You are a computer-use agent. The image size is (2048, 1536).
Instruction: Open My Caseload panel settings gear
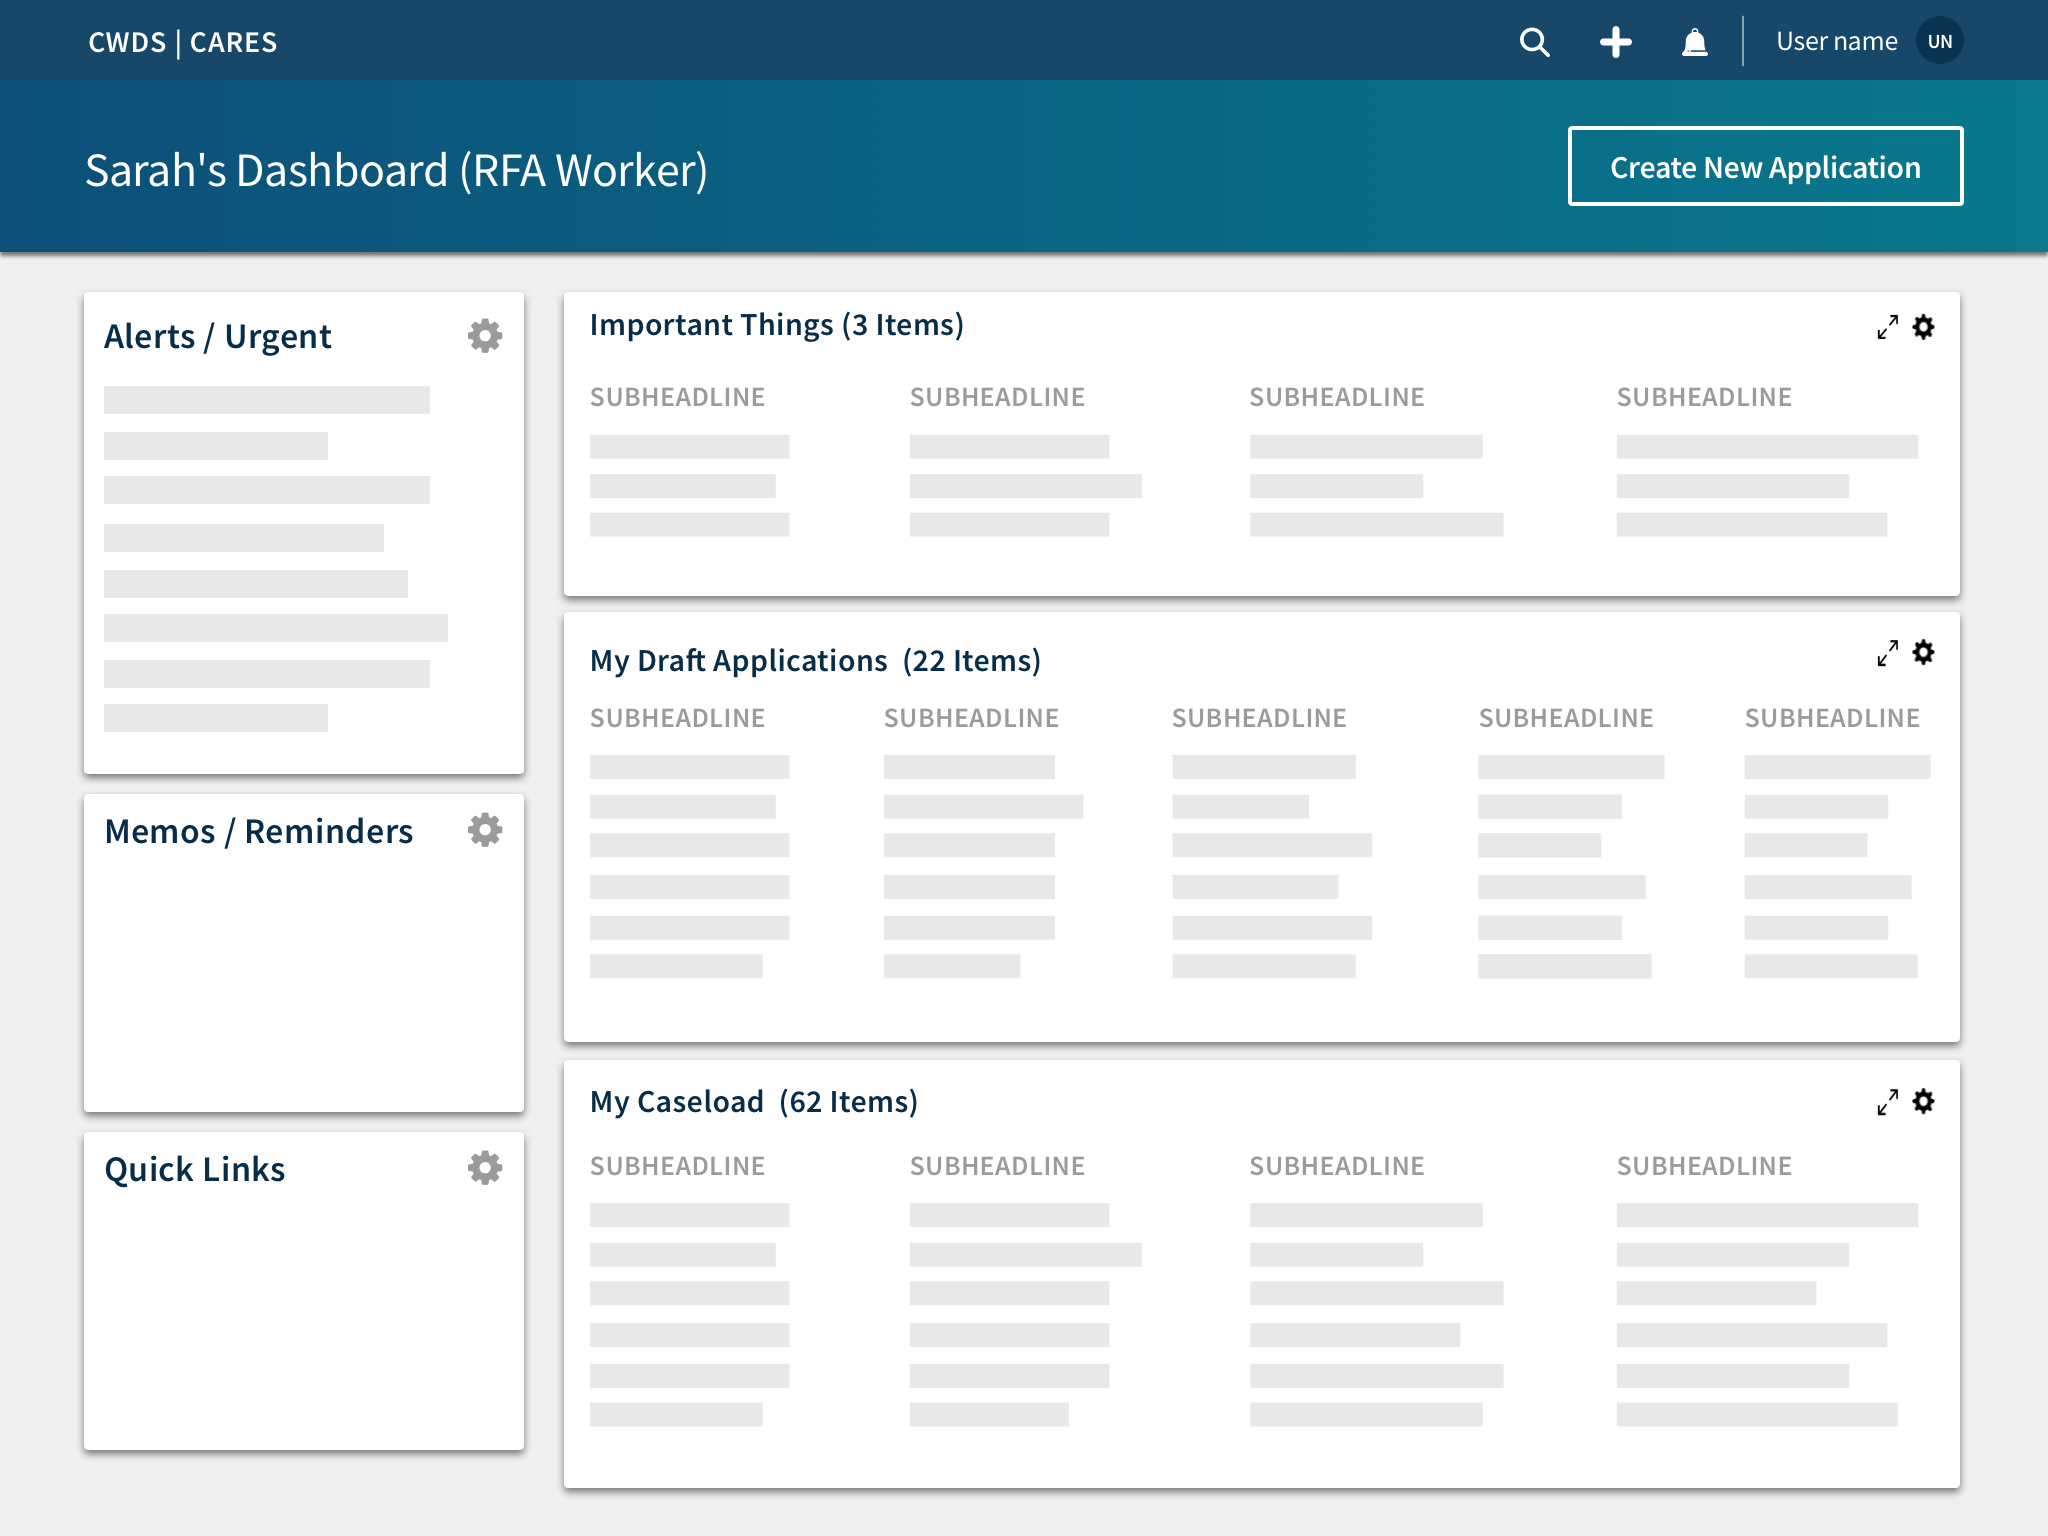click(x=1924, y=1102)
